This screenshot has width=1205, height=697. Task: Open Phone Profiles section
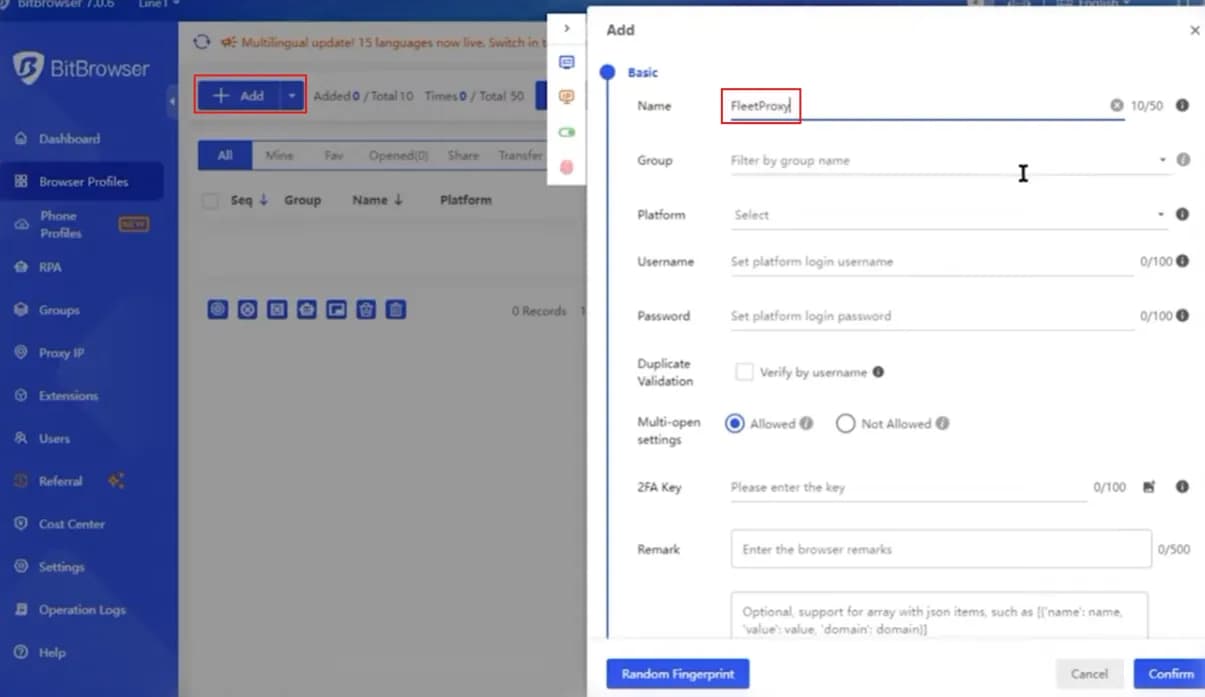[60, 224]
